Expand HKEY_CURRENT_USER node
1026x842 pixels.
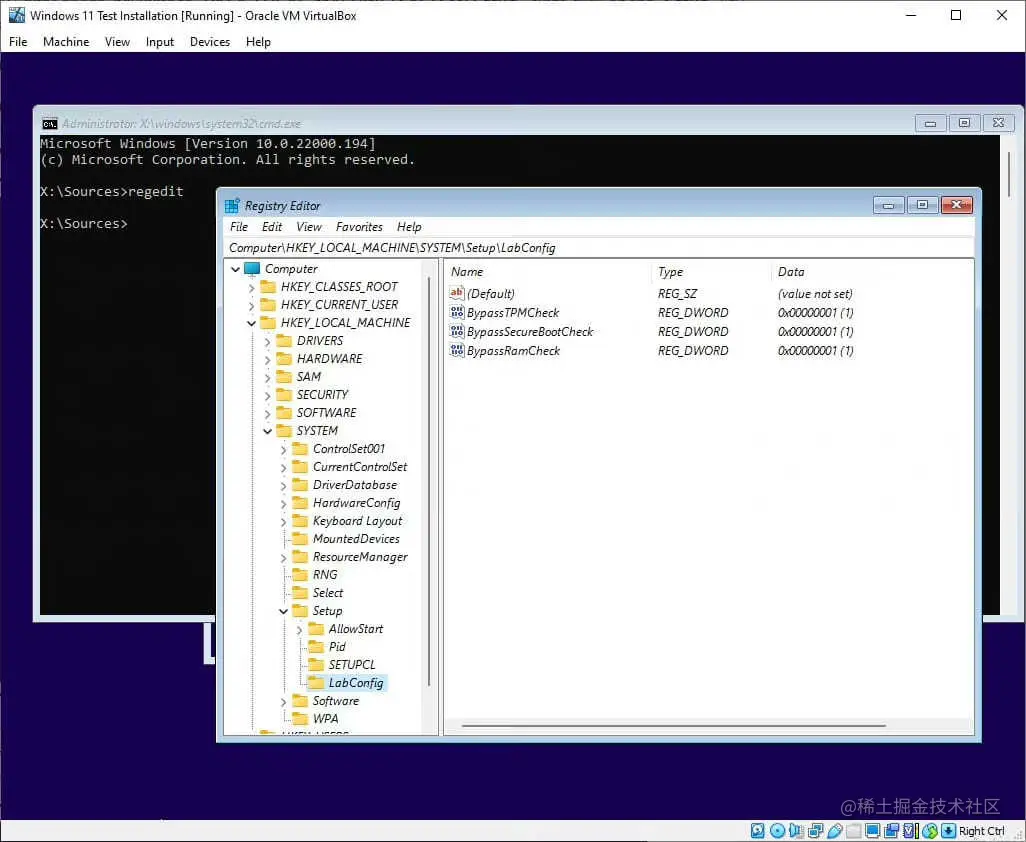251,305
